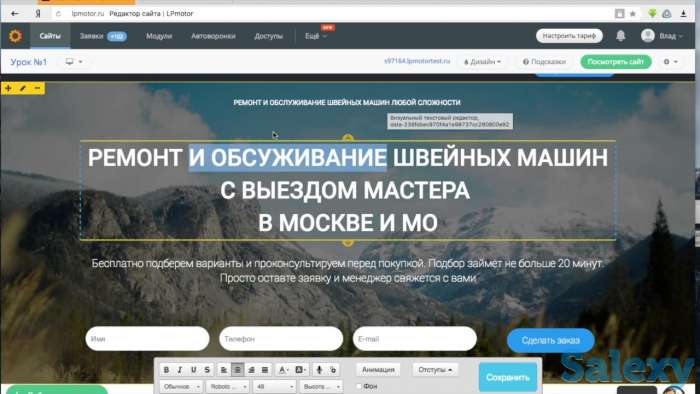
Task: Toggle bold formatting in text toolbar
Action: (x=167, y=369)
